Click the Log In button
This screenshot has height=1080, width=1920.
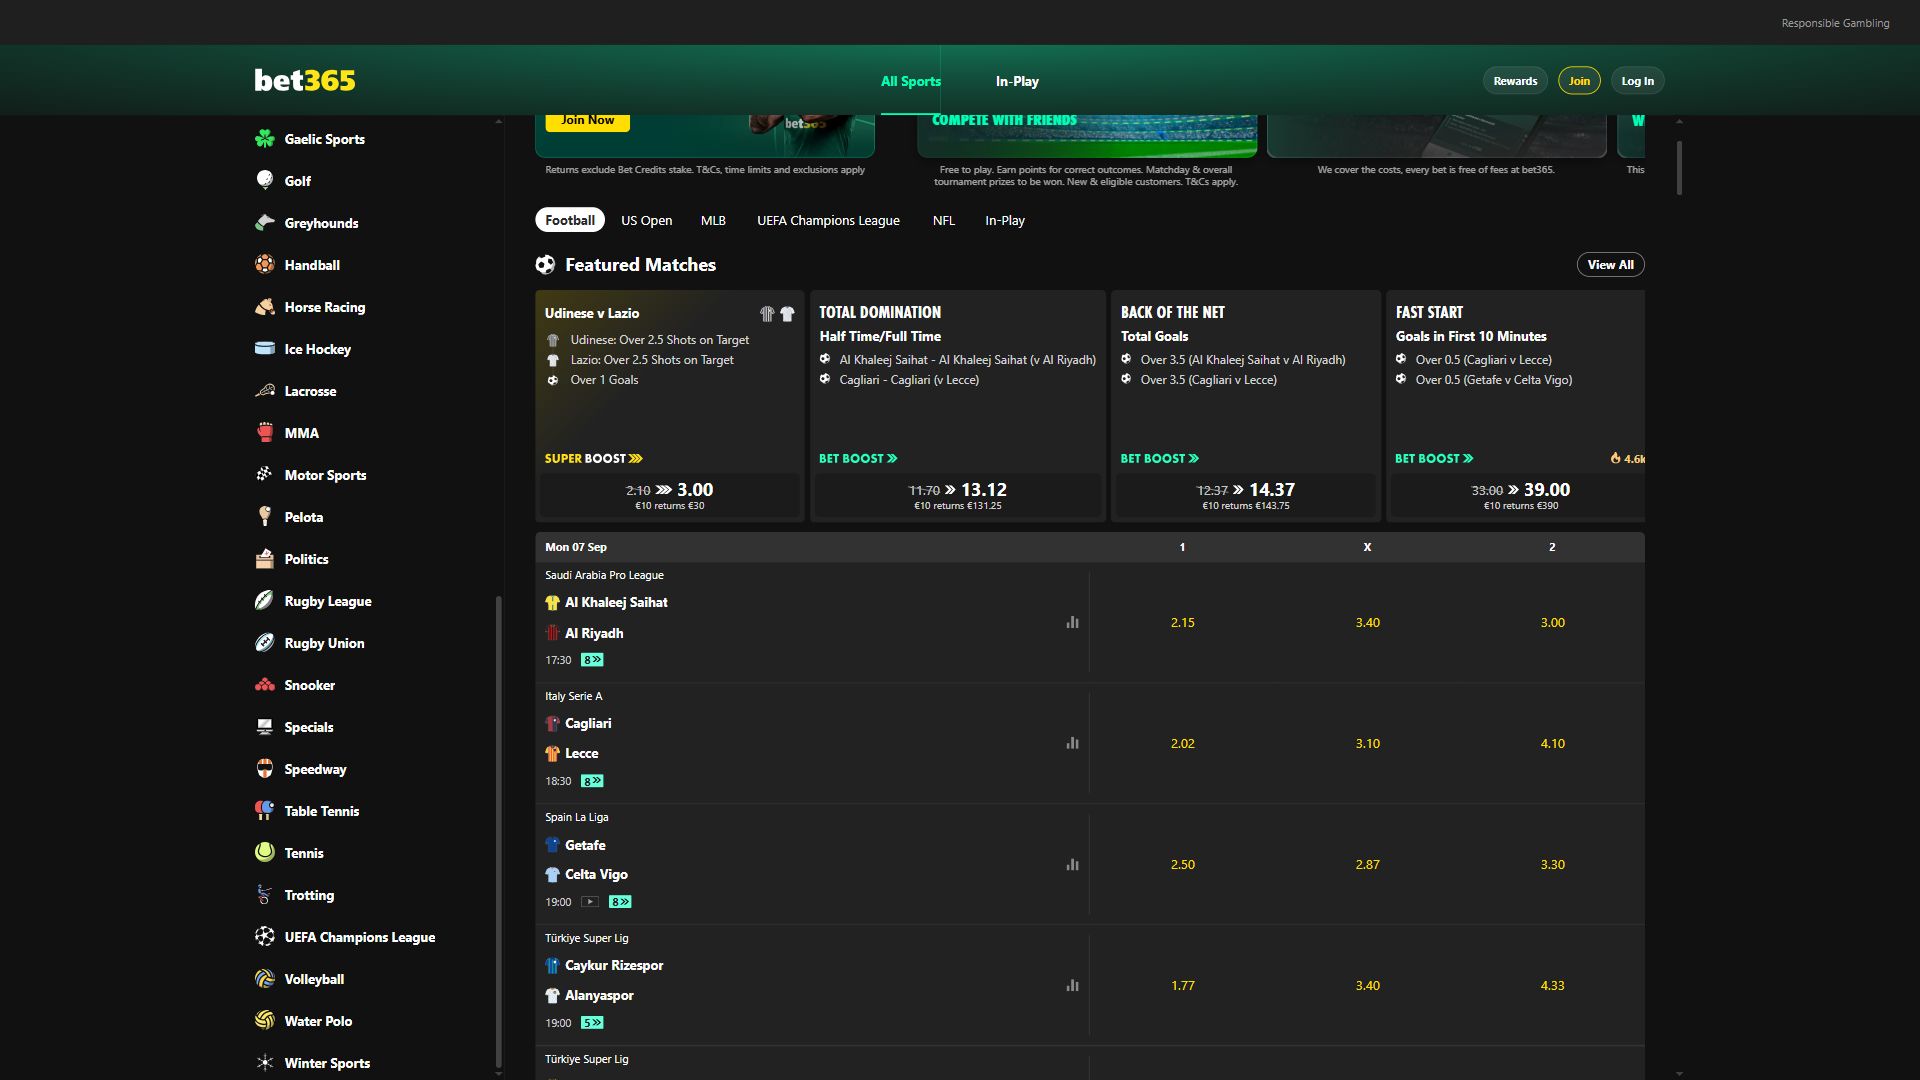[x=1637, y=81]
